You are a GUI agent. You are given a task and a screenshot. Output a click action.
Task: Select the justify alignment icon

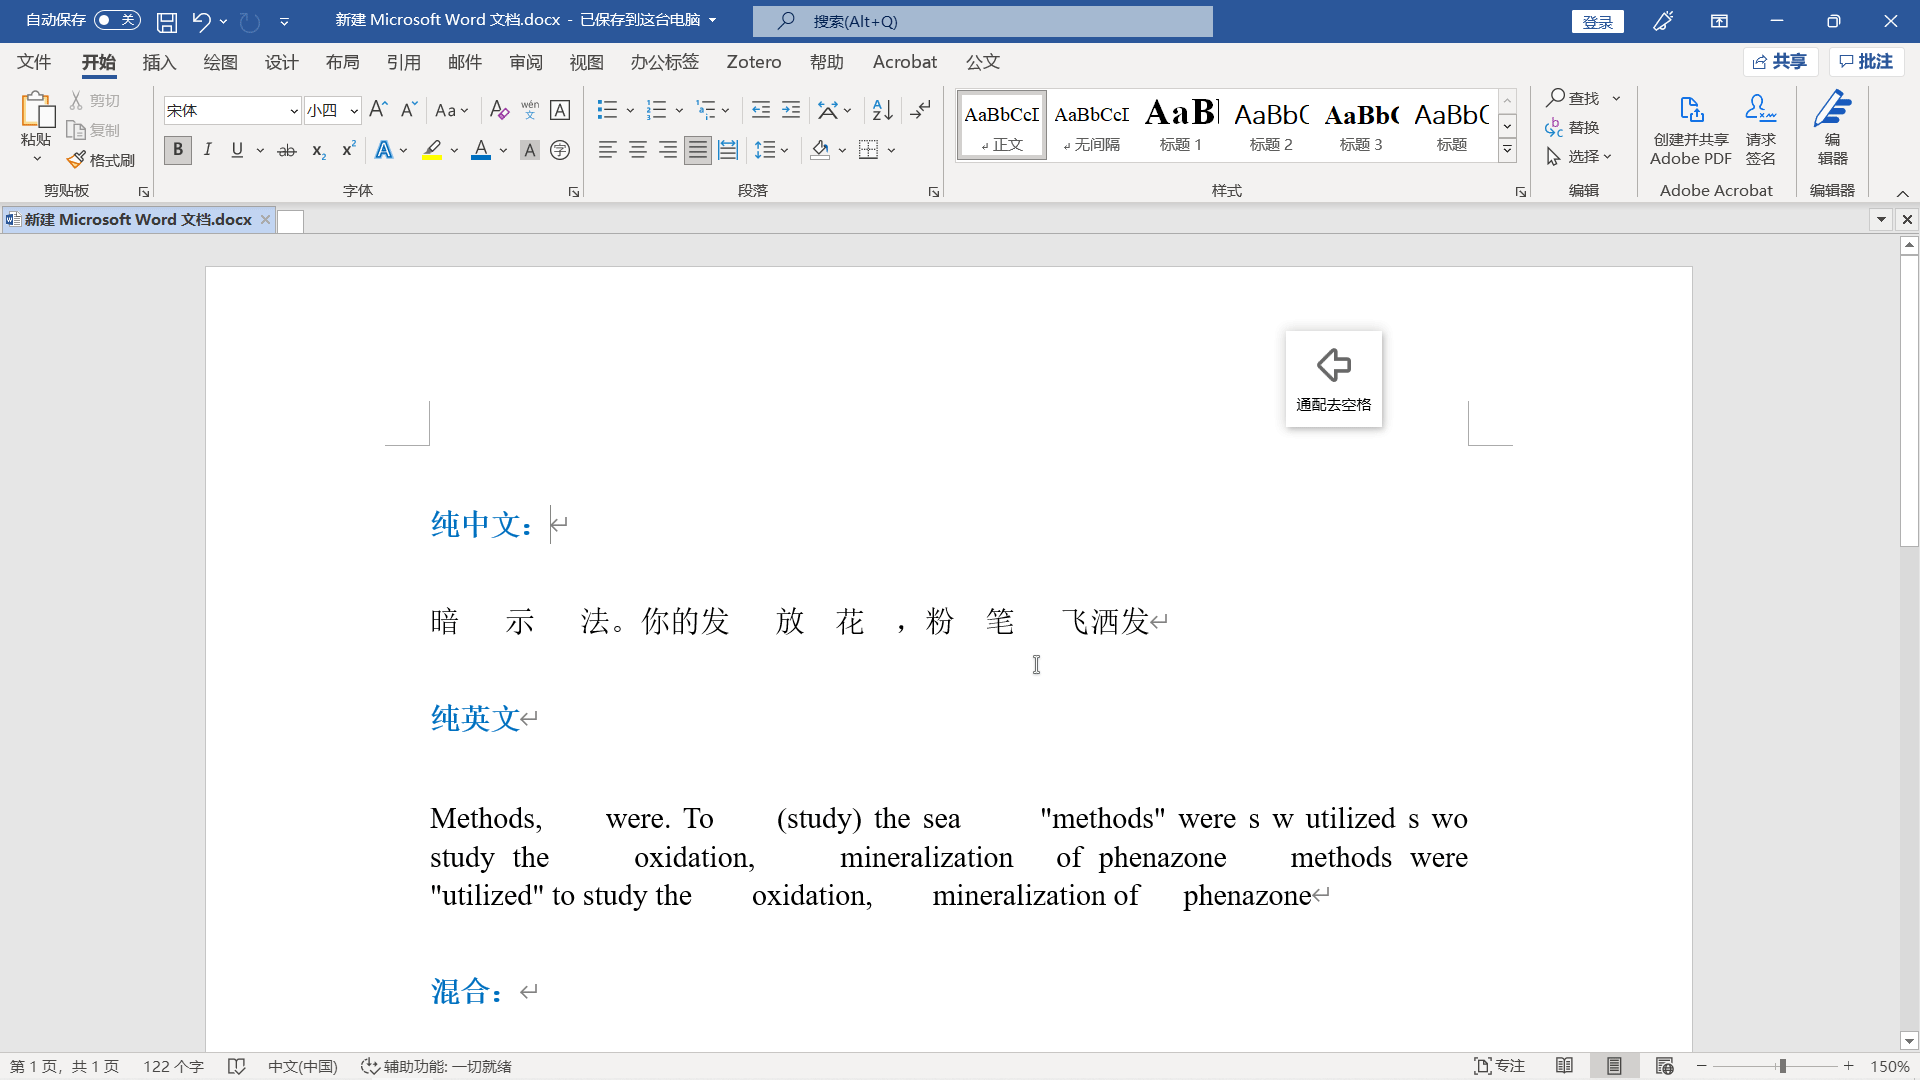[x=698, y=150]
